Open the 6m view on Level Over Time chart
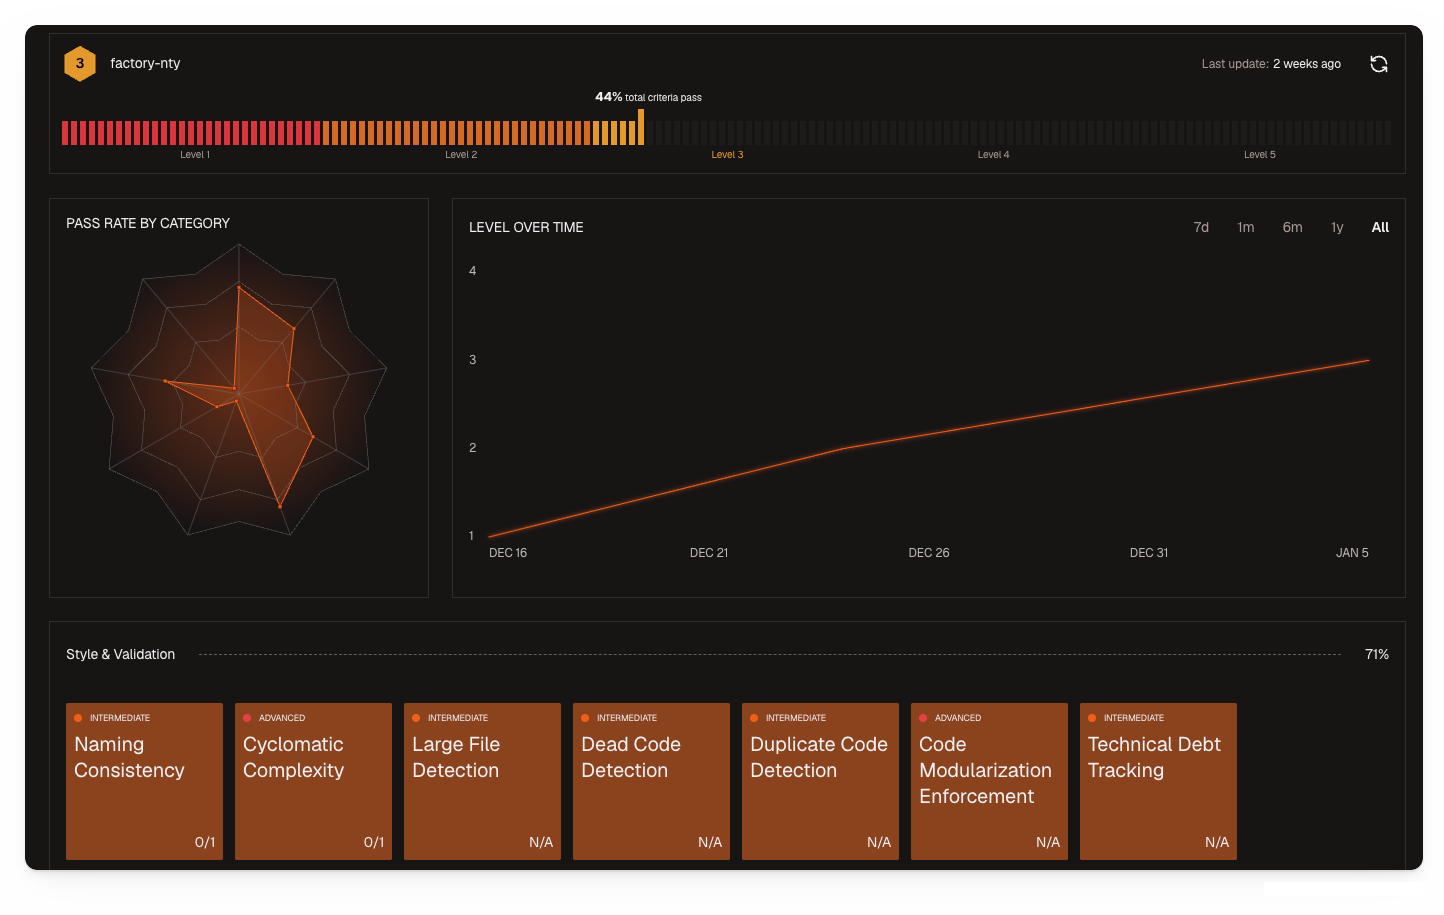1444x915 pixels. (x=1292, y=227)
